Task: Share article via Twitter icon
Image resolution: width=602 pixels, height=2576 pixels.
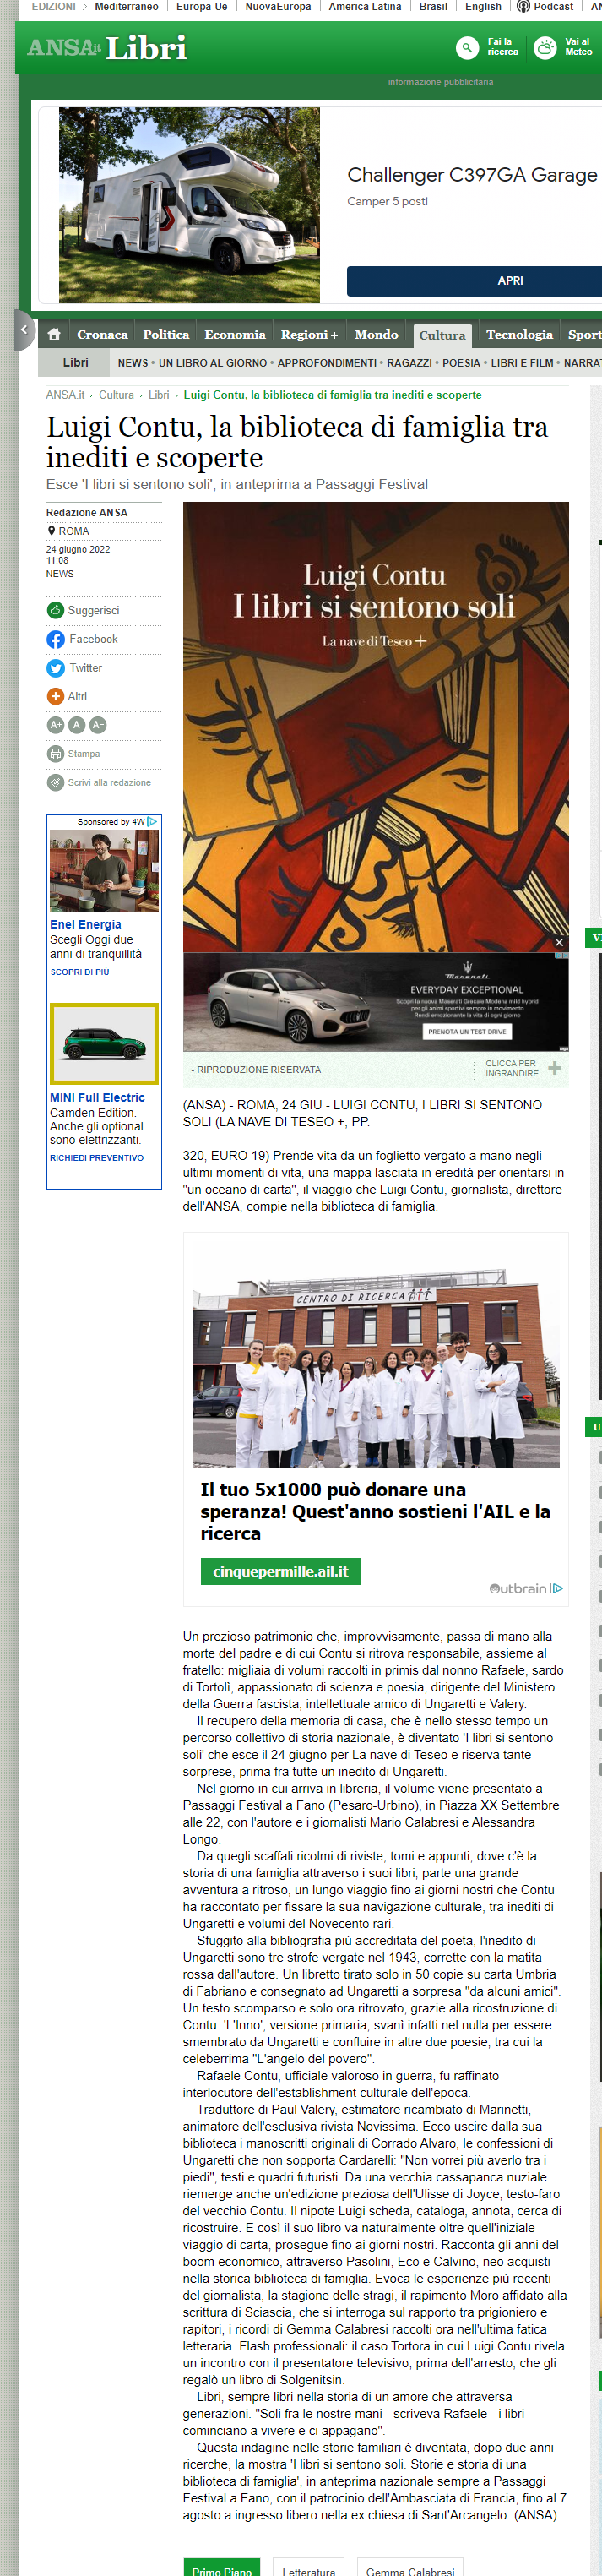Action: click(55, 668)
